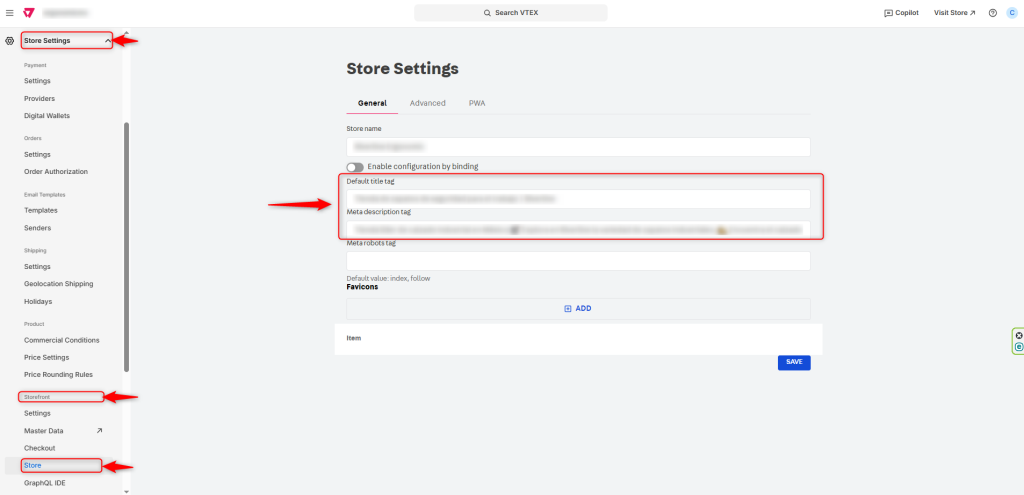Open GraphQL IDE in sidebar
1024x495 pixels.
(46, 483)
